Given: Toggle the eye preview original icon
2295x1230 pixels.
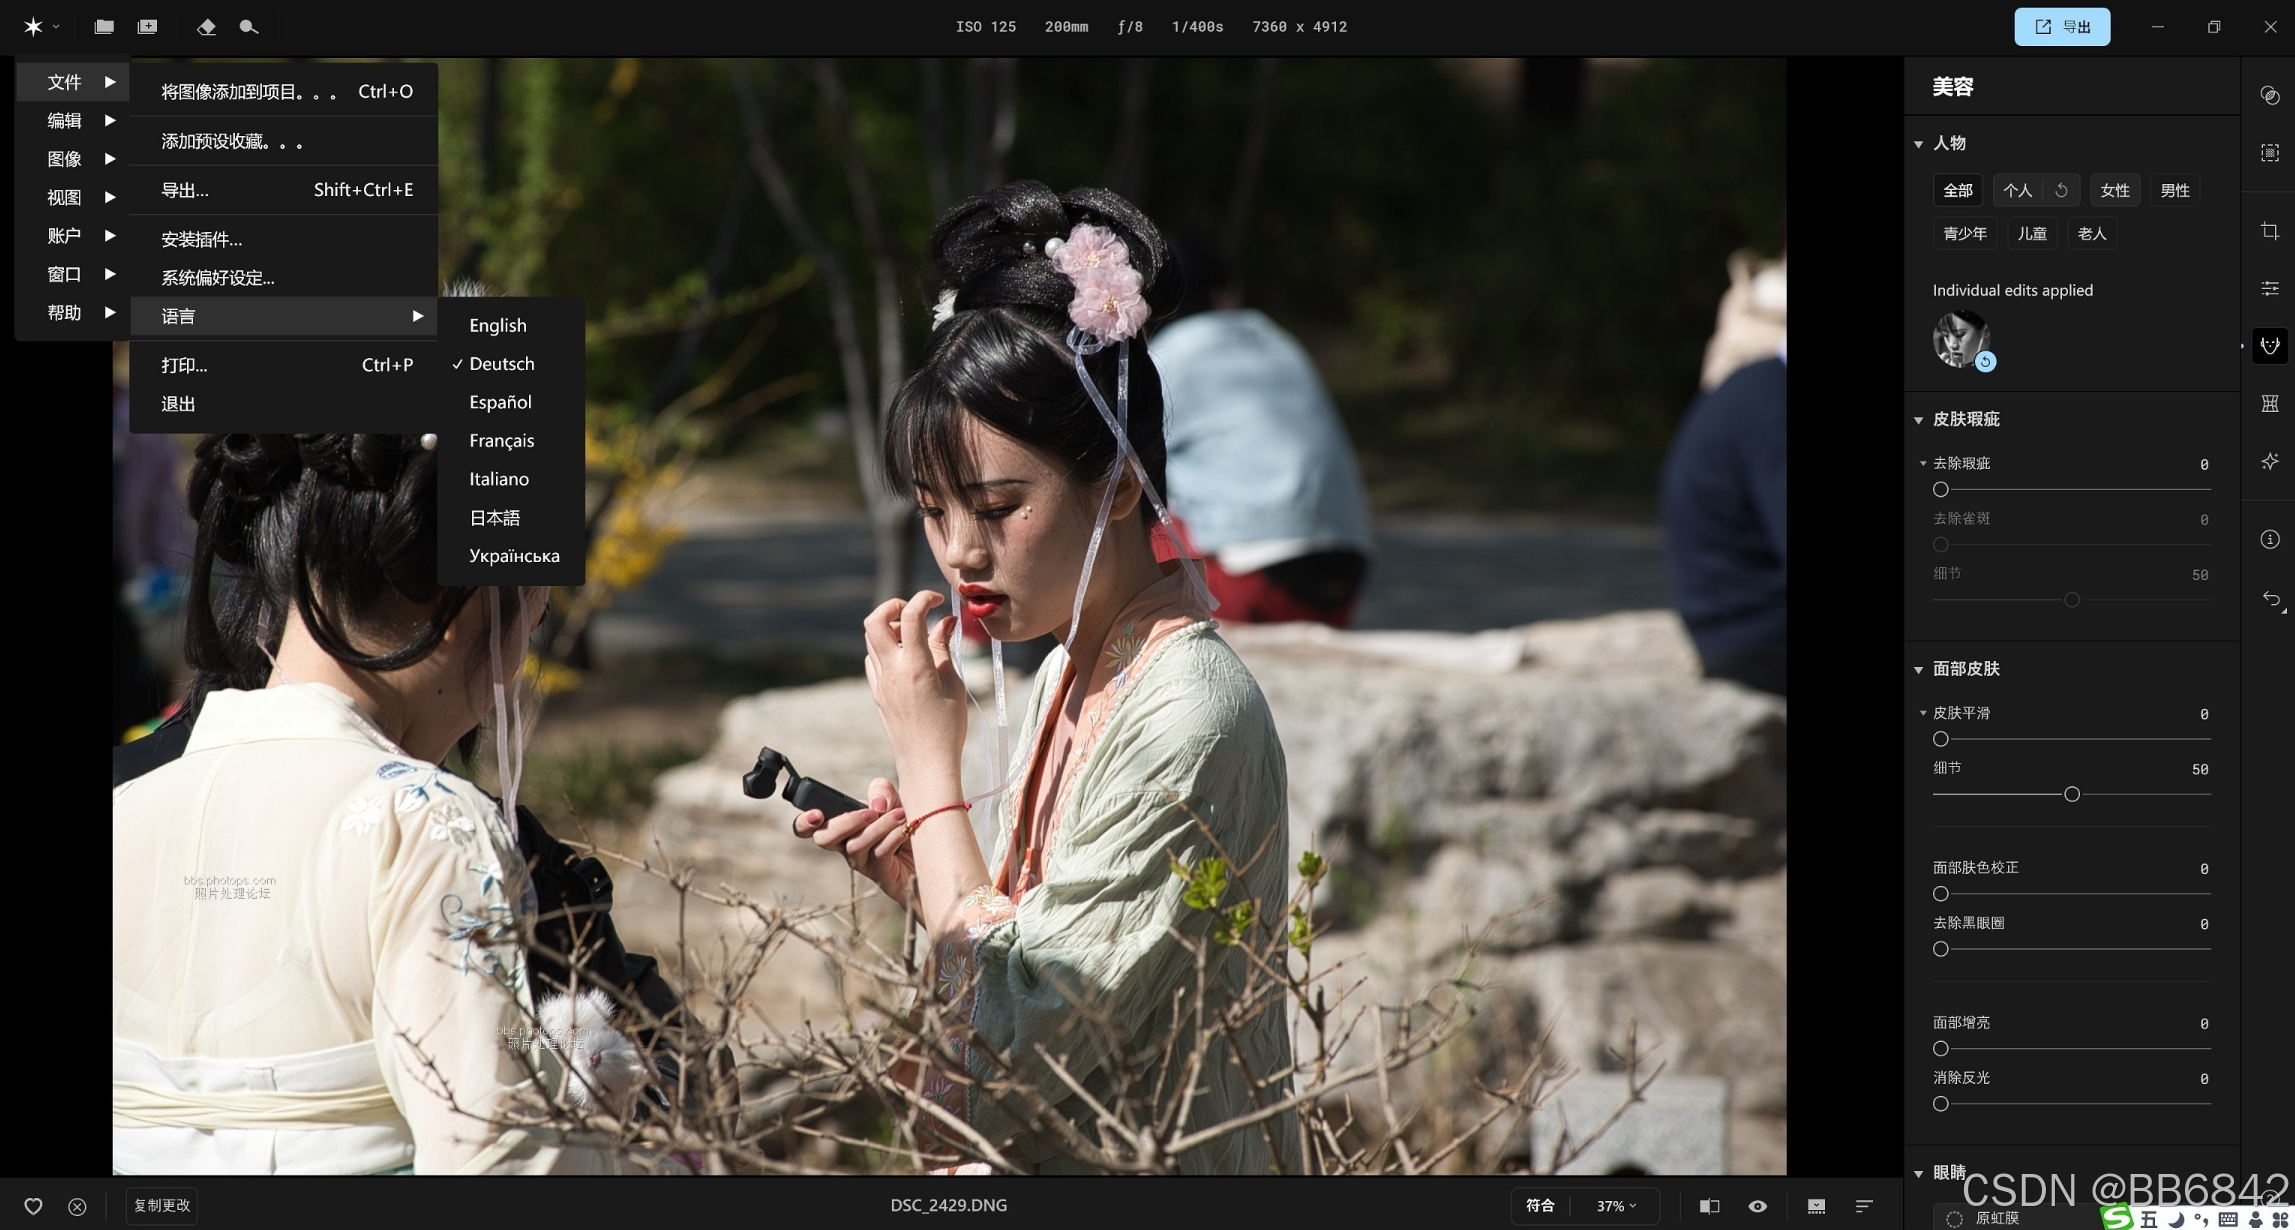Looking at the screenshot, I should coord(1757,1206).
